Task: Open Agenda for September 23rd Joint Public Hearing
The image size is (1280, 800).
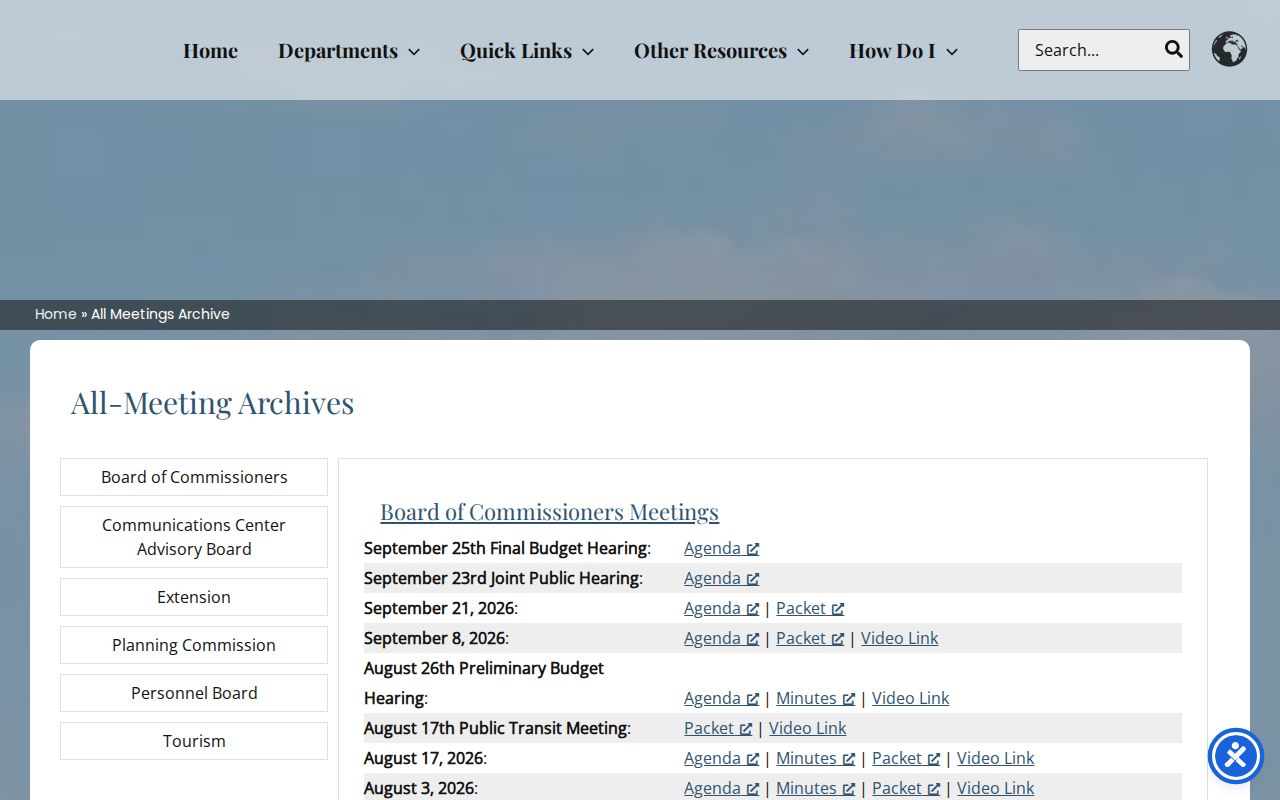Action: [721, 578]
